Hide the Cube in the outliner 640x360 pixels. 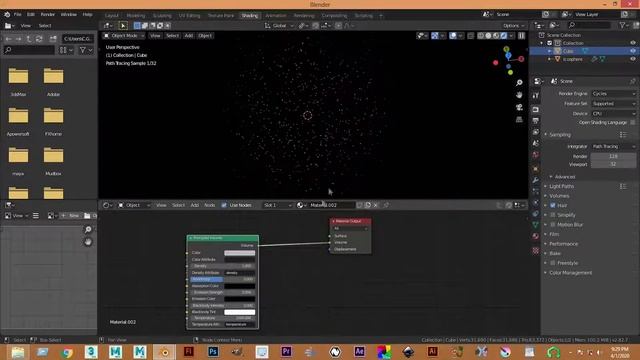[x=633, y=51]
